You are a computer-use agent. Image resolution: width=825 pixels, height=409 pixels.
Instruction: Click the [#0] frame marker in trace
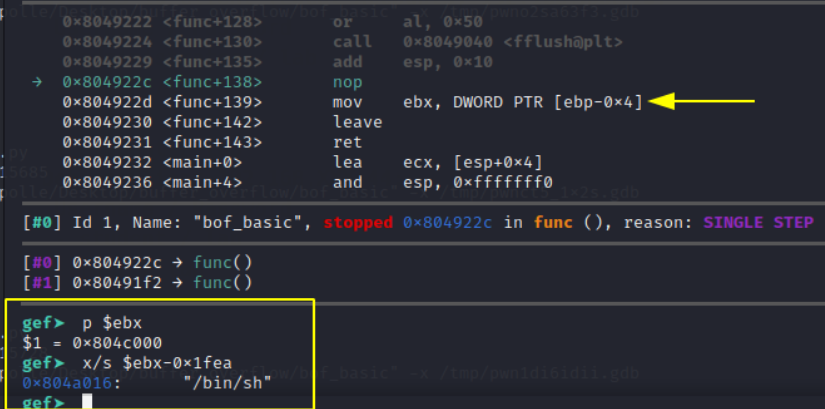click(43, 262)
